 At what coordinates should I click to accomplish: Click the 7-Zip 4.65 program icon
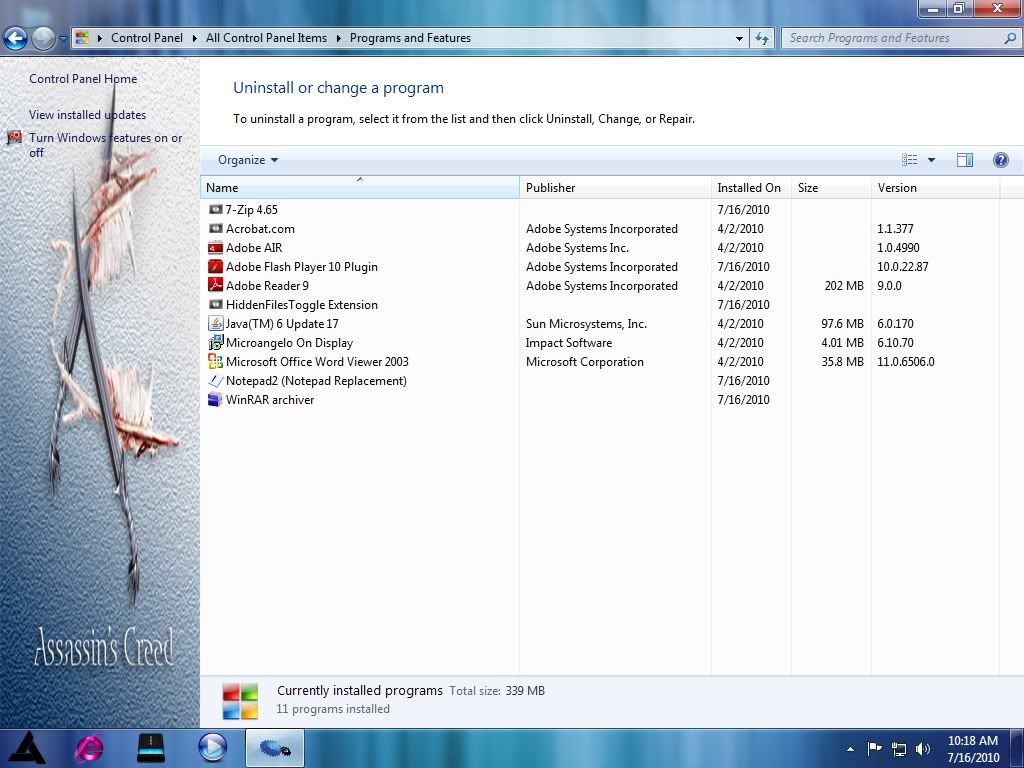pyautogui.click(x=216, y=210)
